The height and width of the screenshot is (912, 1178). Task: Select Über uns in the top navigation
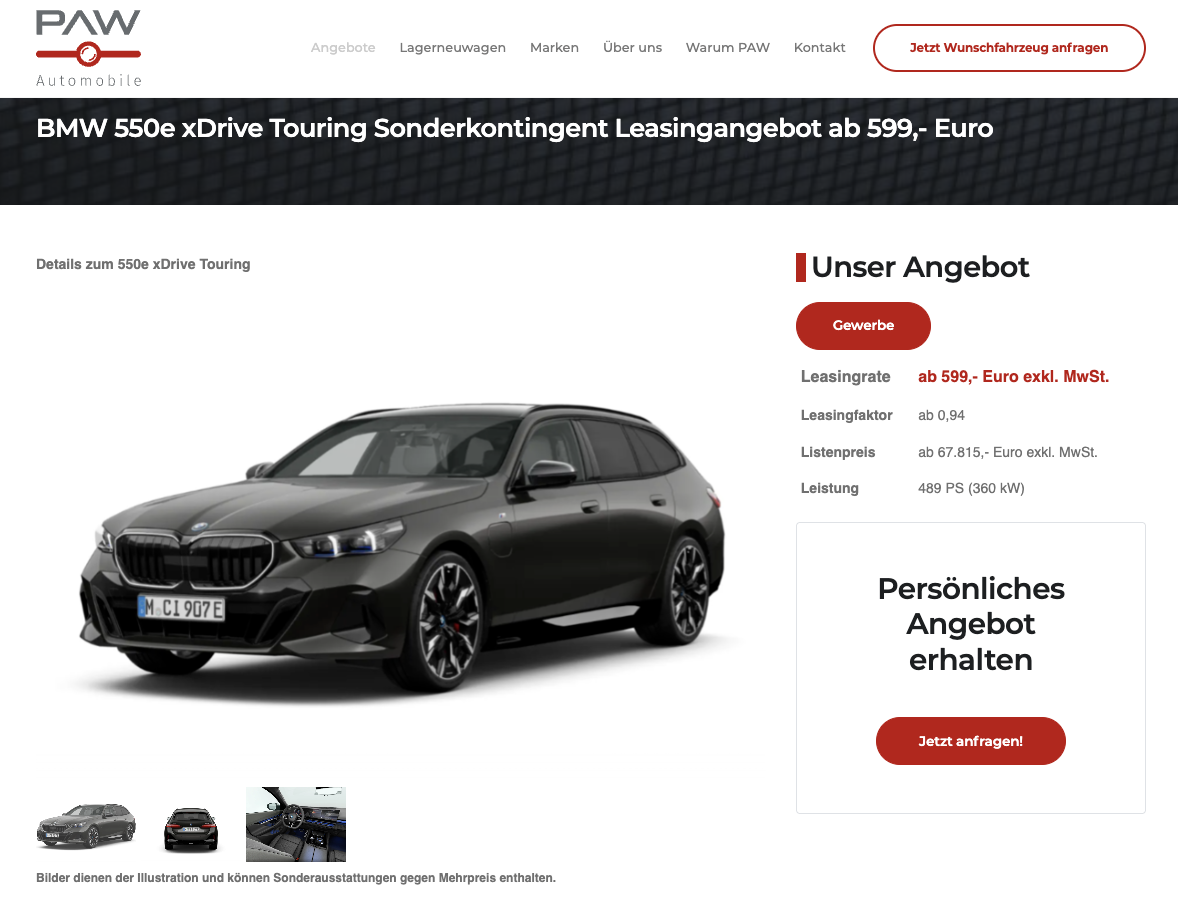pos(633,47)
